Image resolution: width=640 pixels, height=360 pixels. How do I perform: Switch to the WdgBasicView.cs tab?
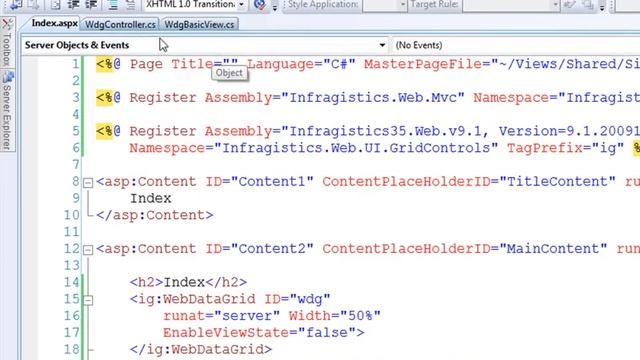point(199,24)
